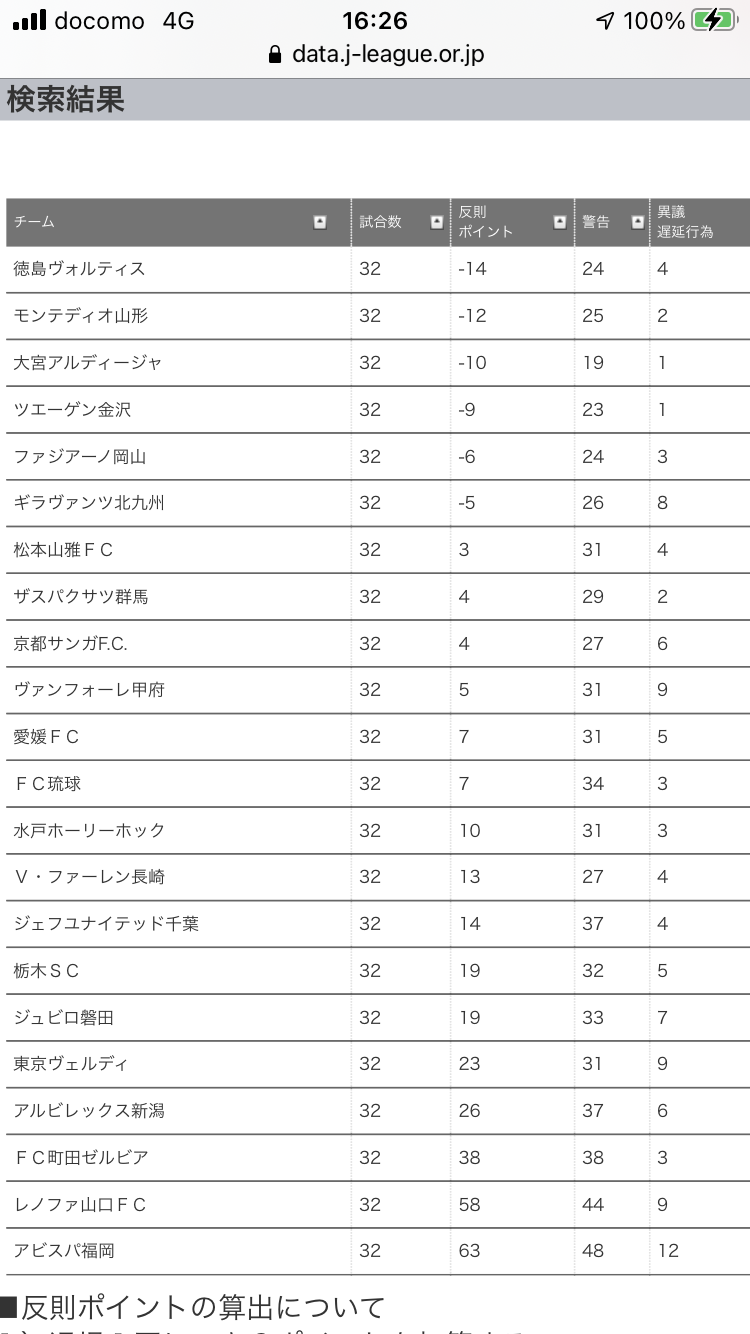Viewport: 750px width, 1334px height.
Task: Tap the location arrow status icon
Action: [x=605, y=21]
